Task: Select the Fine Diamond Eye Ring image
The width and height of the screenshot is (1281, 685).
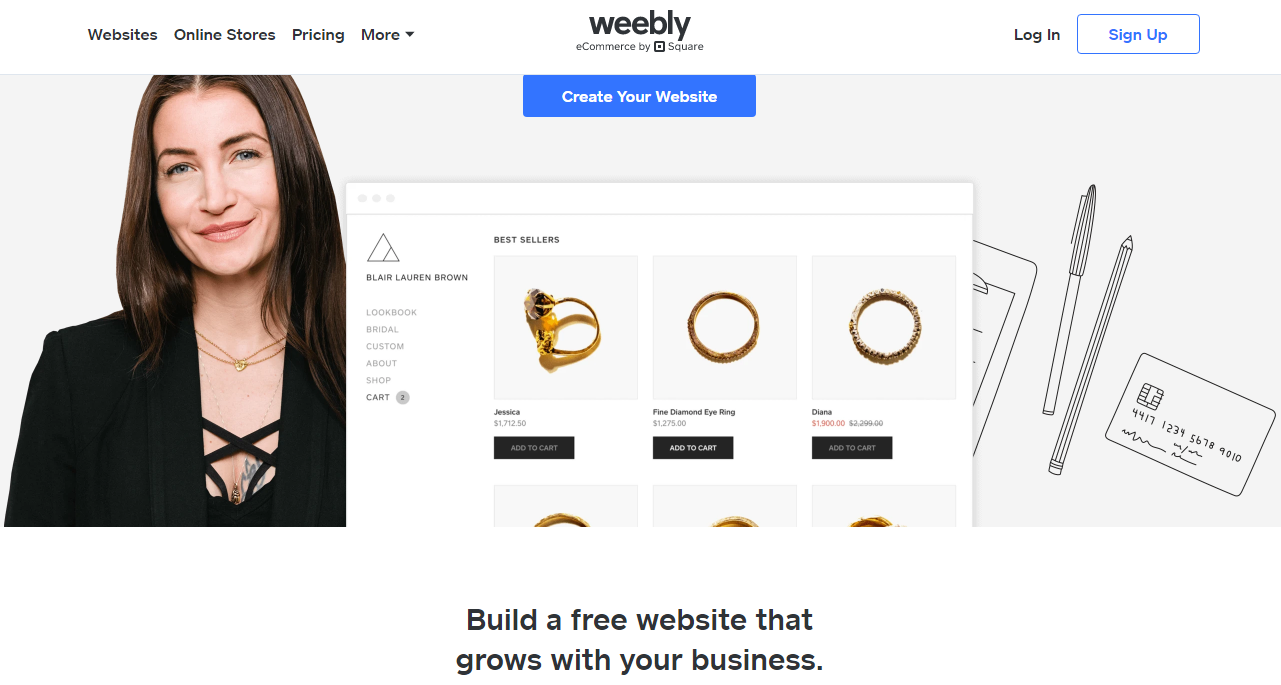Action: [x=725, y=328]
